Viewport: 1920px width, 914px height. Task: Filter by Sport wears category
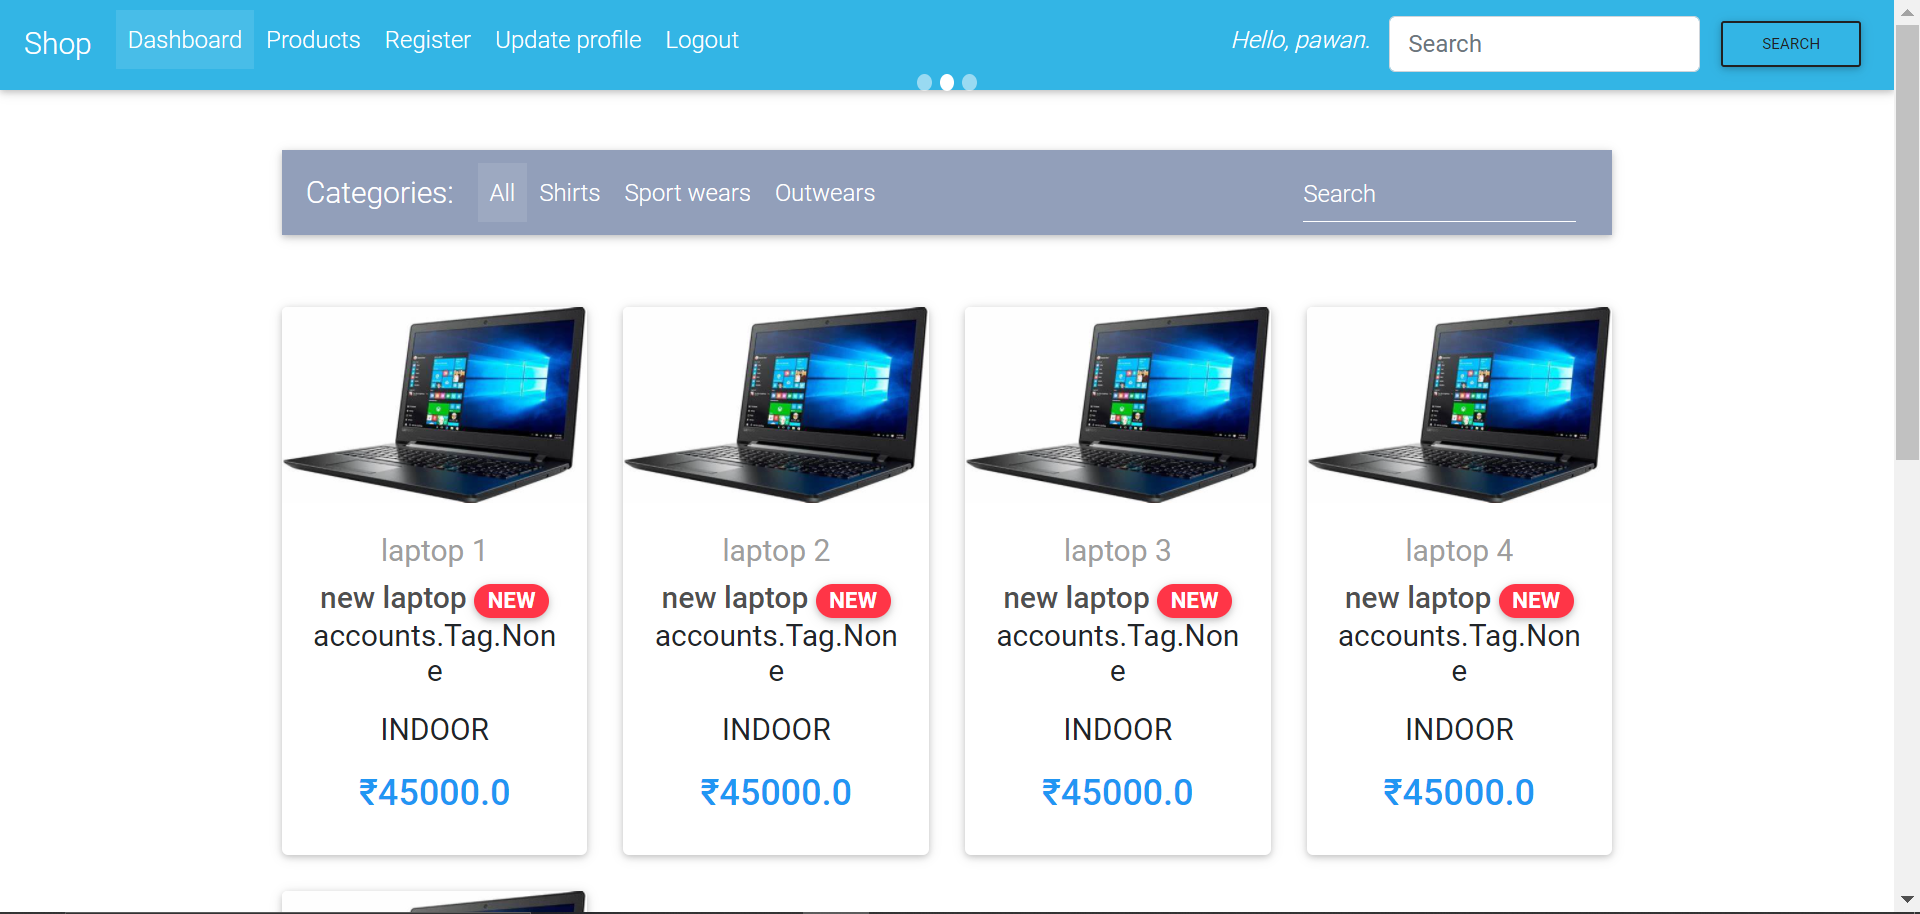pyautogui.click(x=688, y=193)
